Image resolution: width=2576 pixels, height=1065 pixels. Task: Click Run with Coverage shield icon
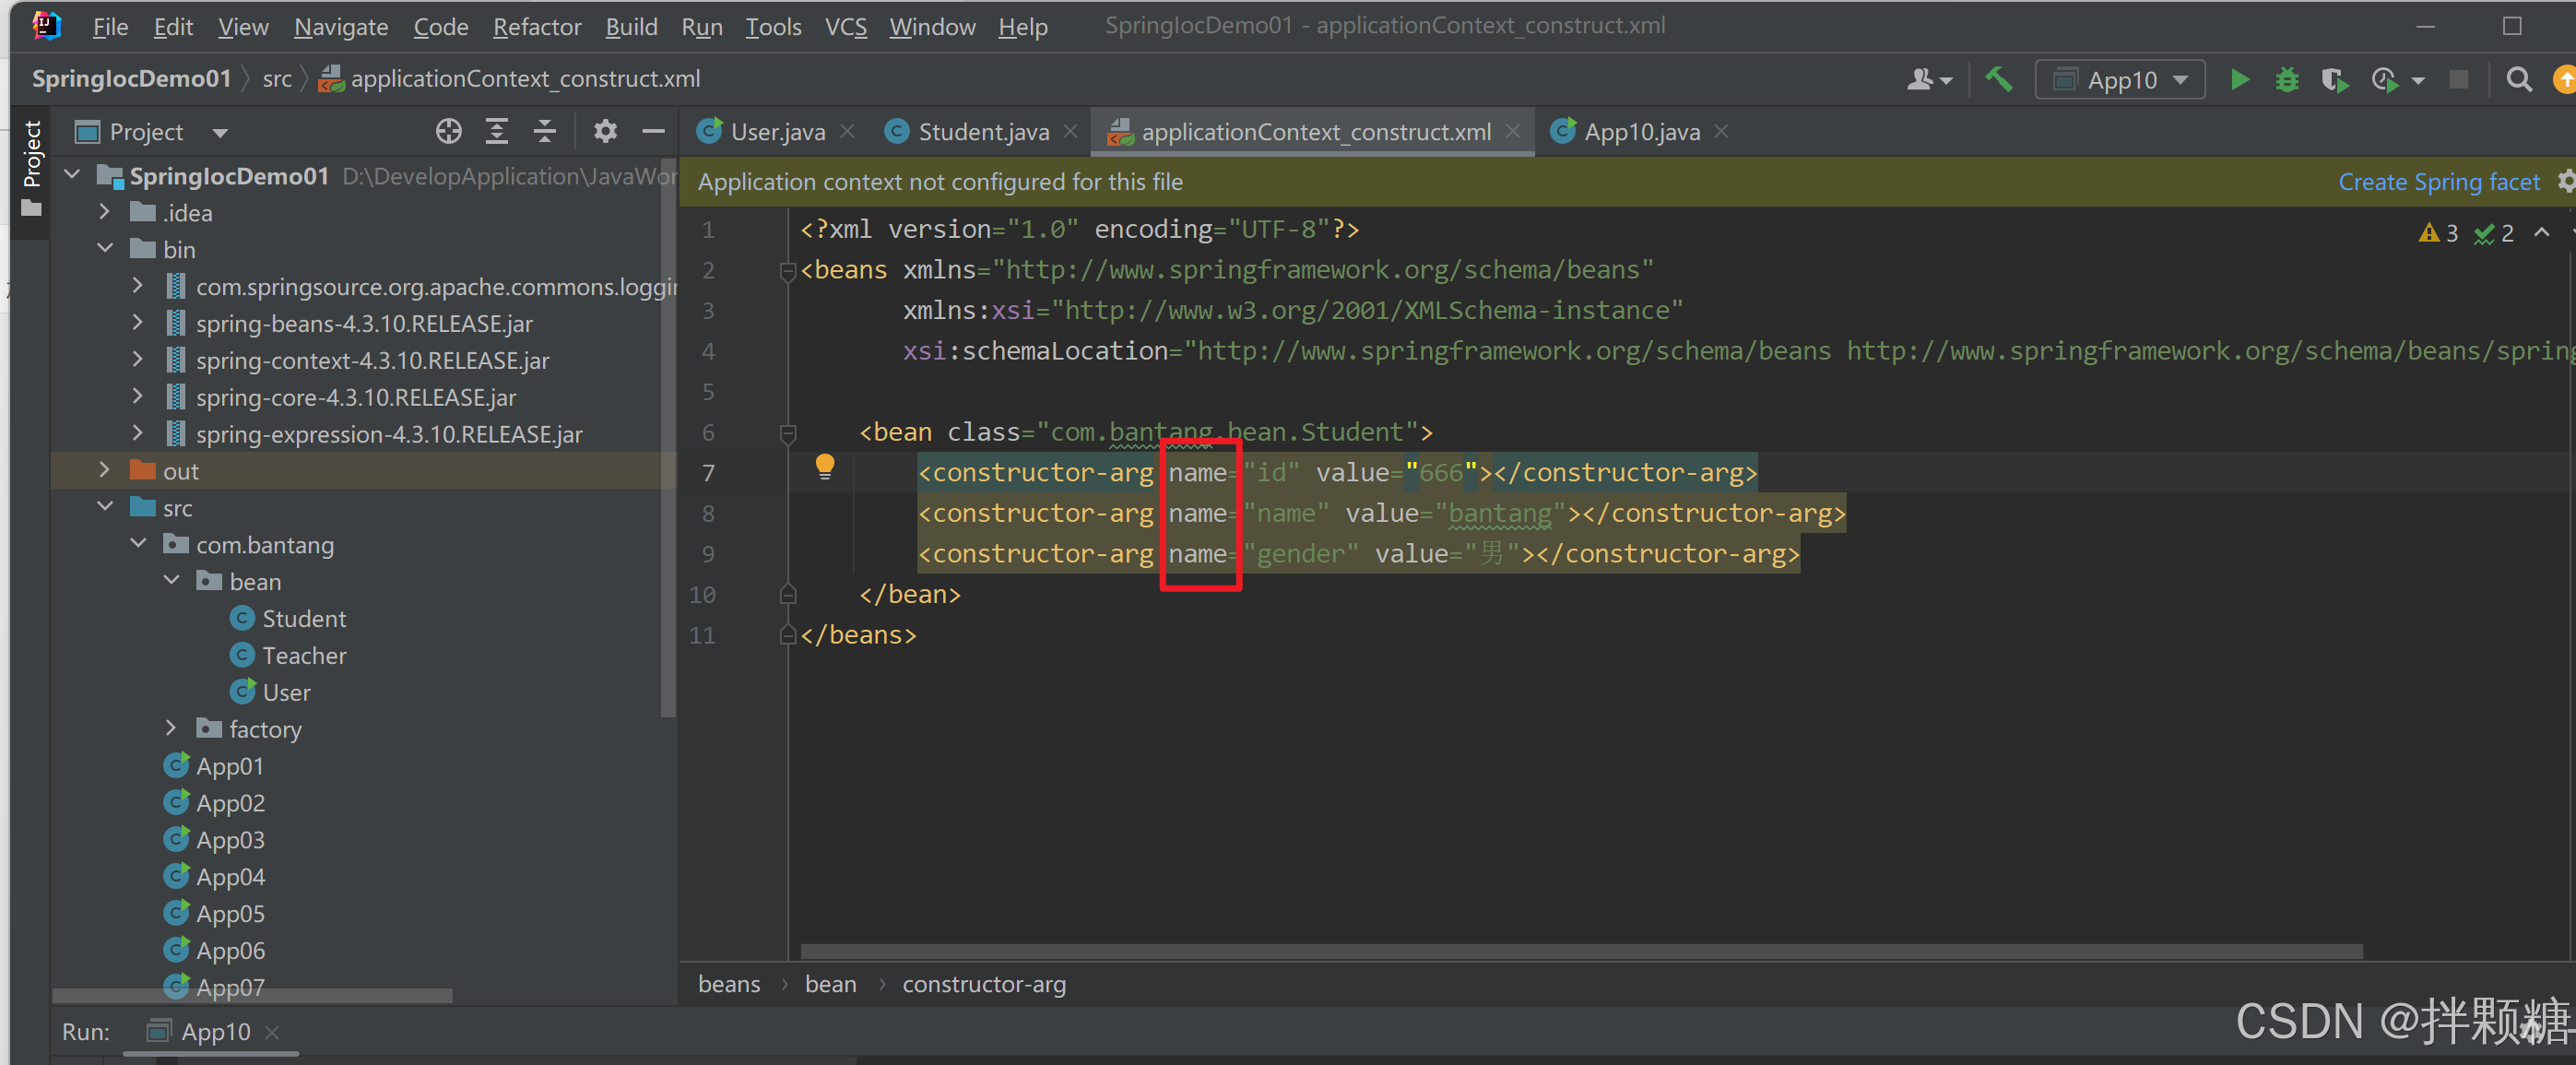point(2334,80)
